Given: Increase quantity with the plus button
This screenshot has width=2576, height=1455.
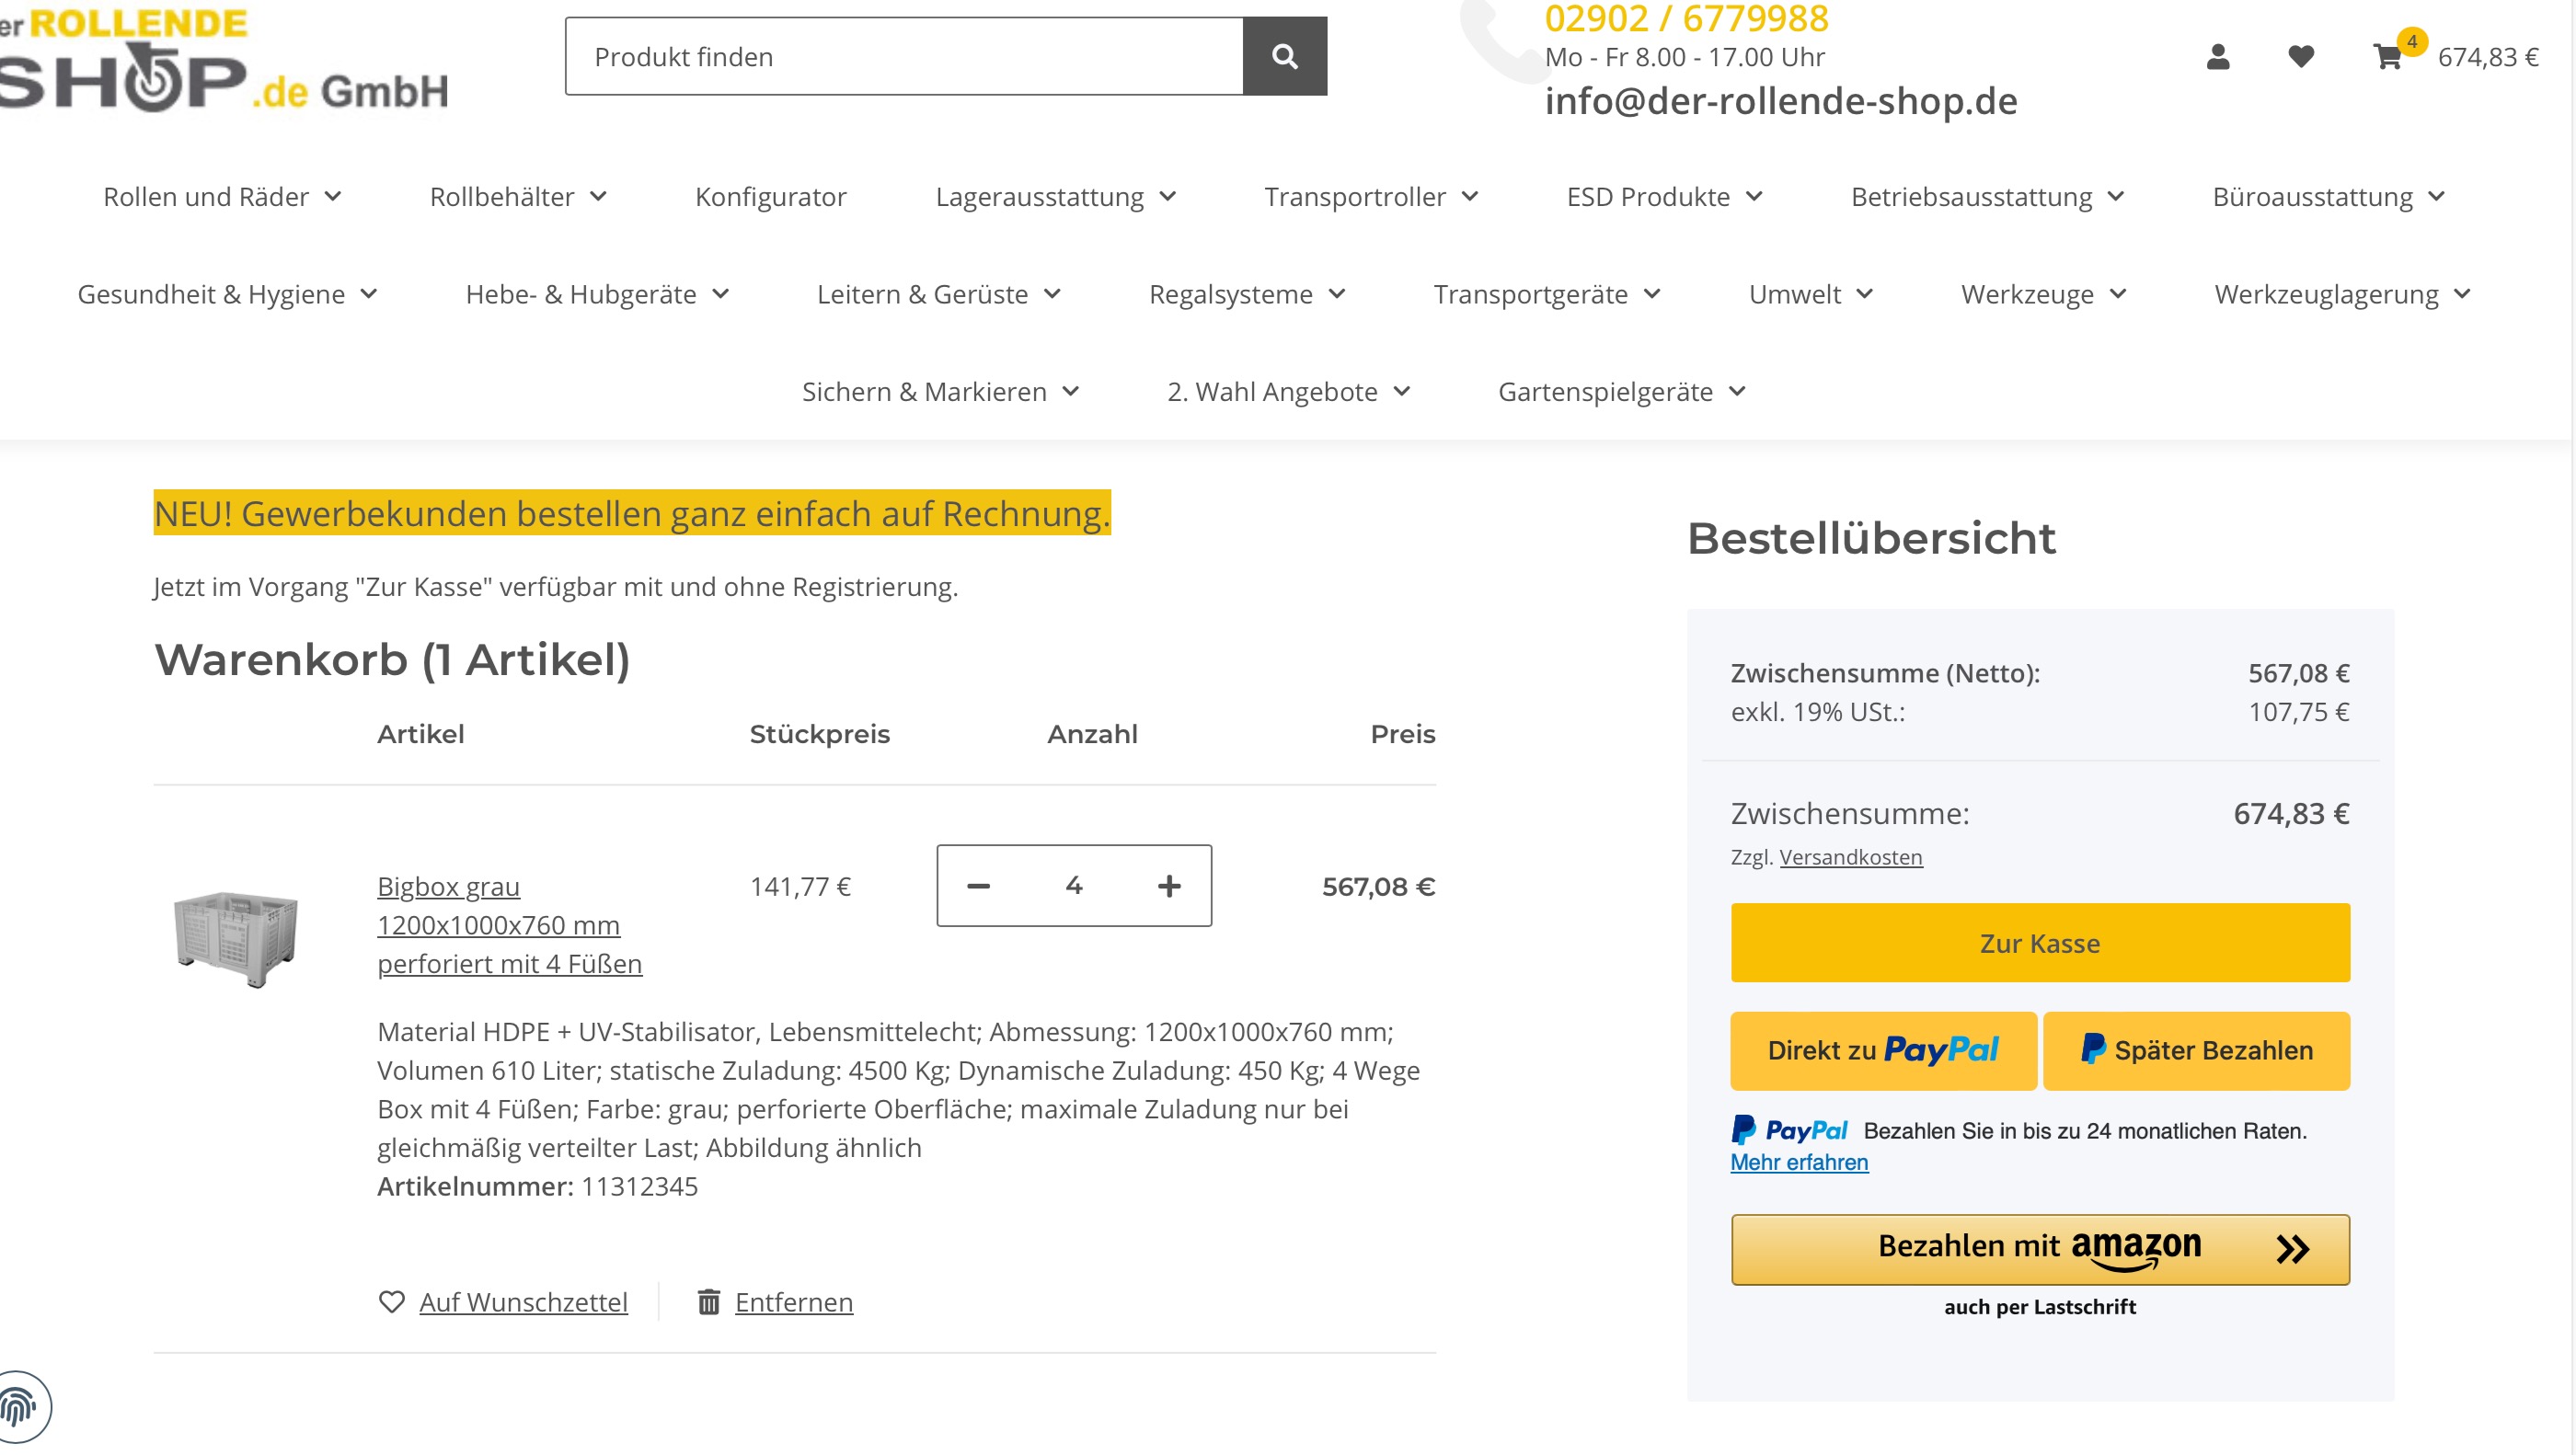Looking at the screenshot, I should click(x=1169, y=886).
